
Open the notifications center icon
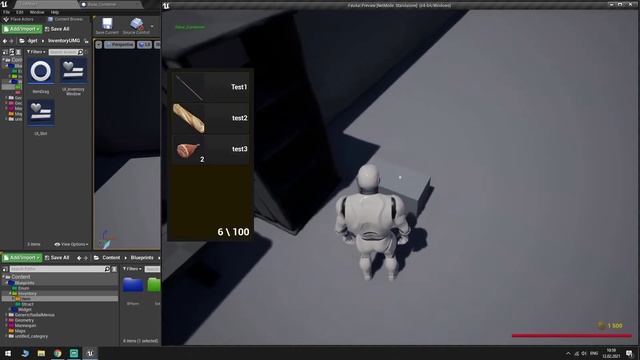pyautogui.click(x=629, y=353)
